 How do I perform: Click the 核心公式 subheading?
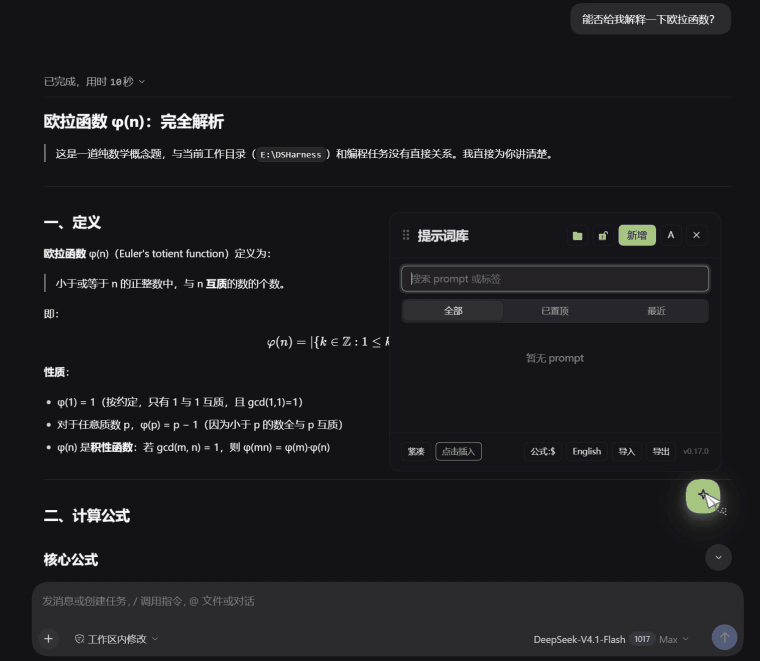point(71,560)
